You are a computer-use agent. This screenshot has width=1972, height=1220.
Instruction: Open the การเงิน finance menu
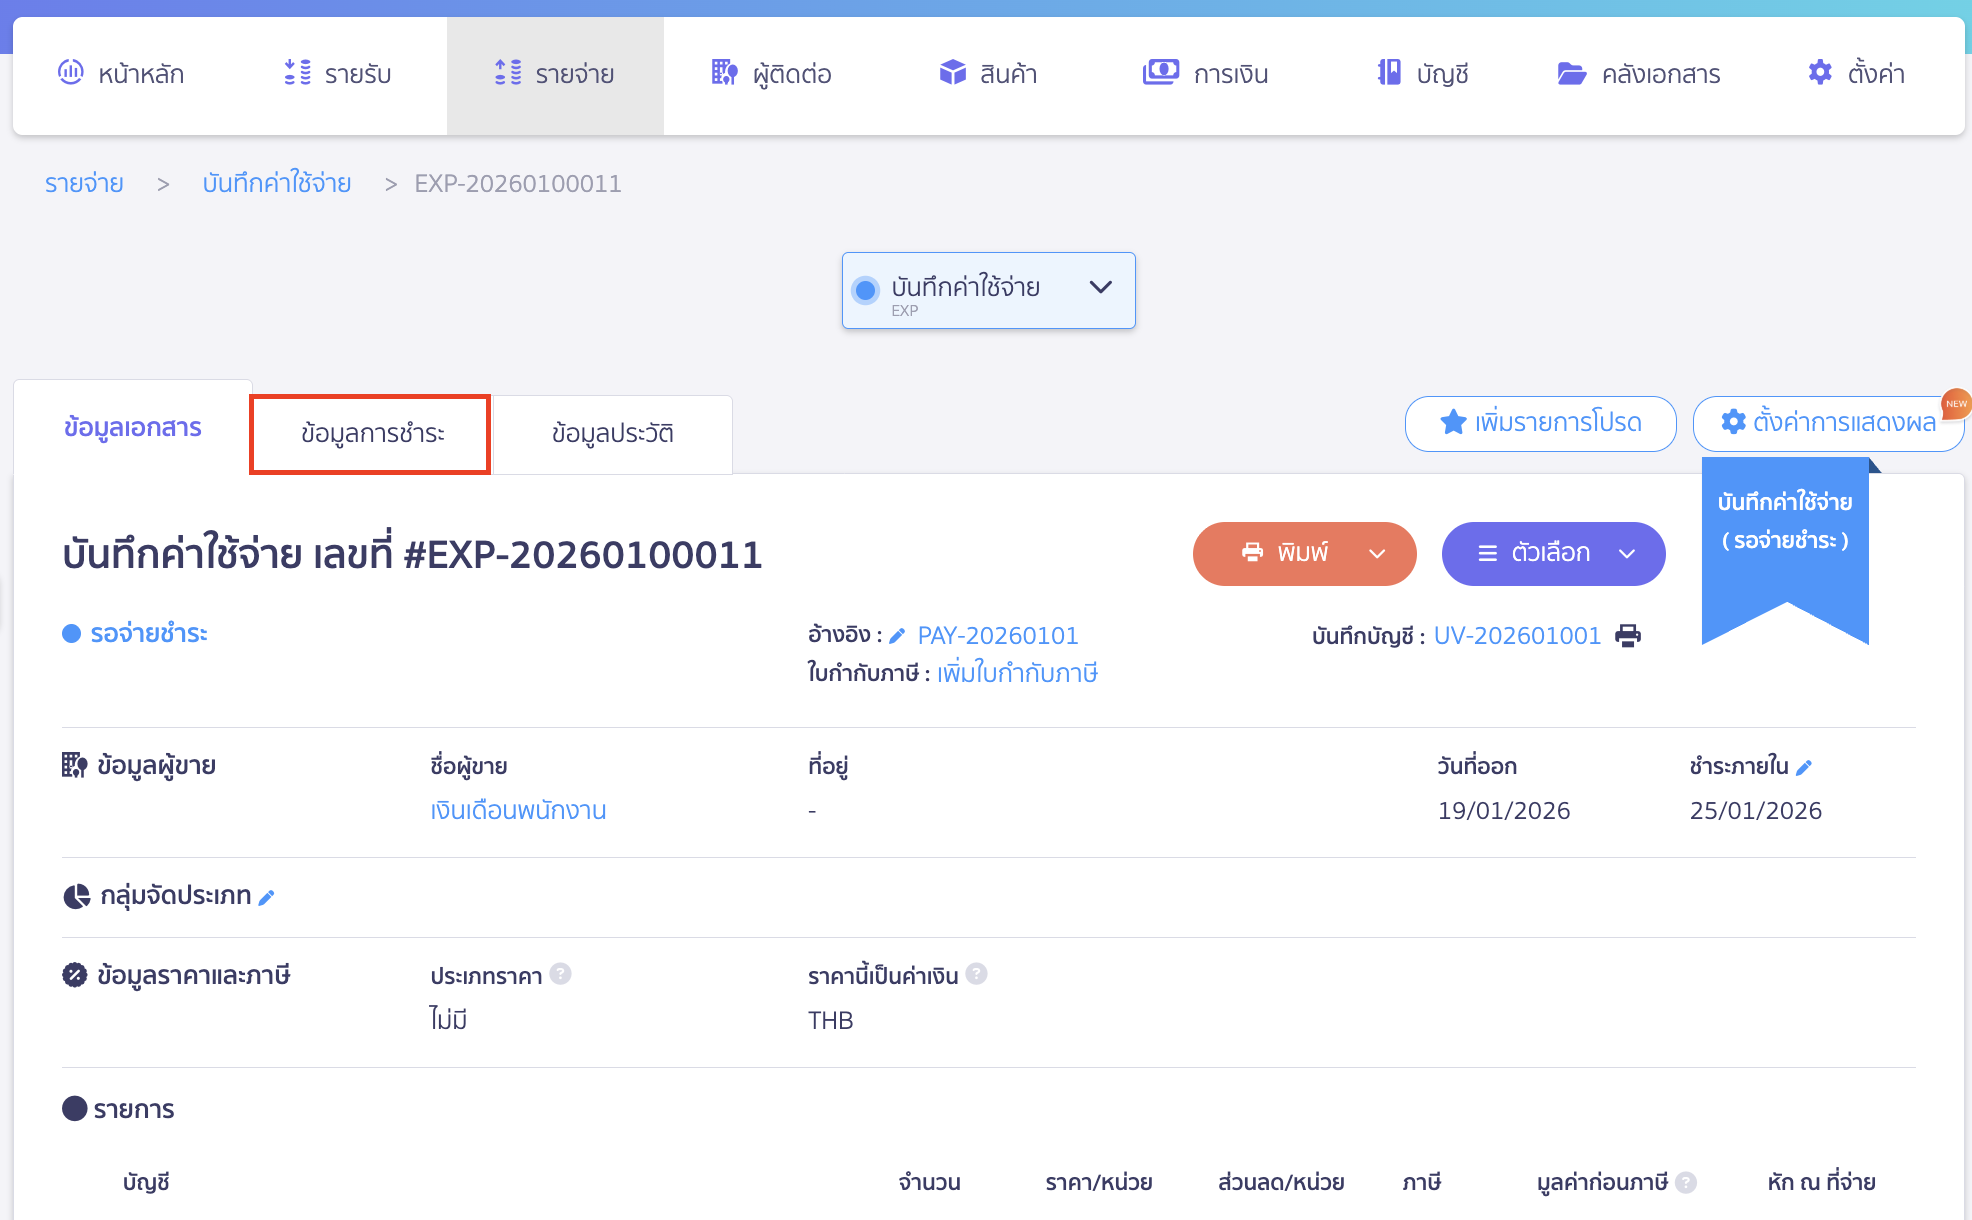pyautogui.click(x=1206, y=74)
